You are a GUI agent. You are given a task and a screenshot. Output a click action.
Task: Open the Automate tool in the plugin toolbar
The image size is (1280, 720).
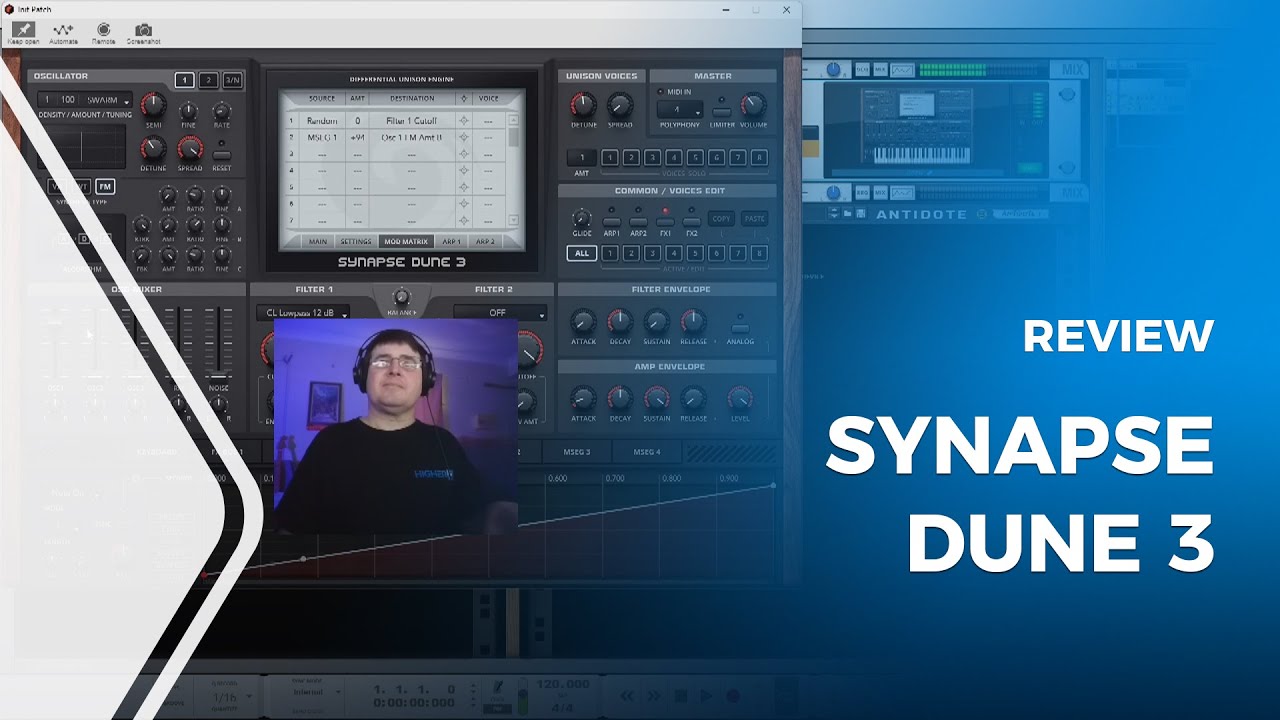point(63,29)
